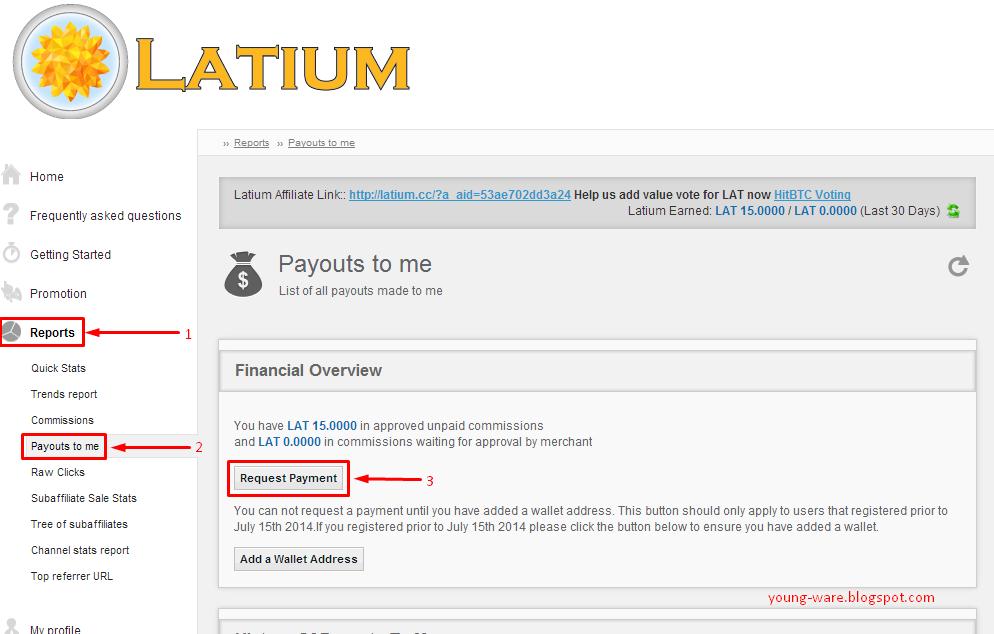This screenshot has height=634, width=994.
Task: Select Payouts to me submenu item
Action: click(65, 446)
